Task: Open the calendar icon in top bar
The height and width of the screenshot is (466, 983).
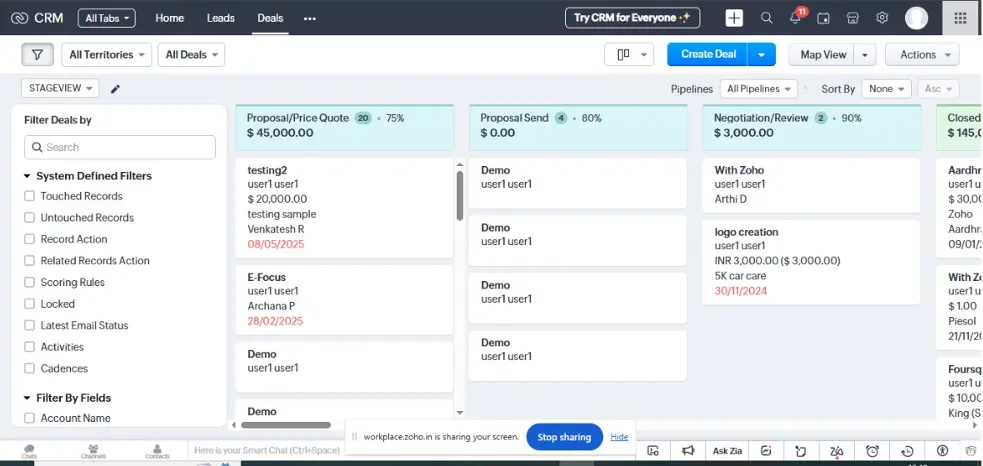Action: (824, 18)
